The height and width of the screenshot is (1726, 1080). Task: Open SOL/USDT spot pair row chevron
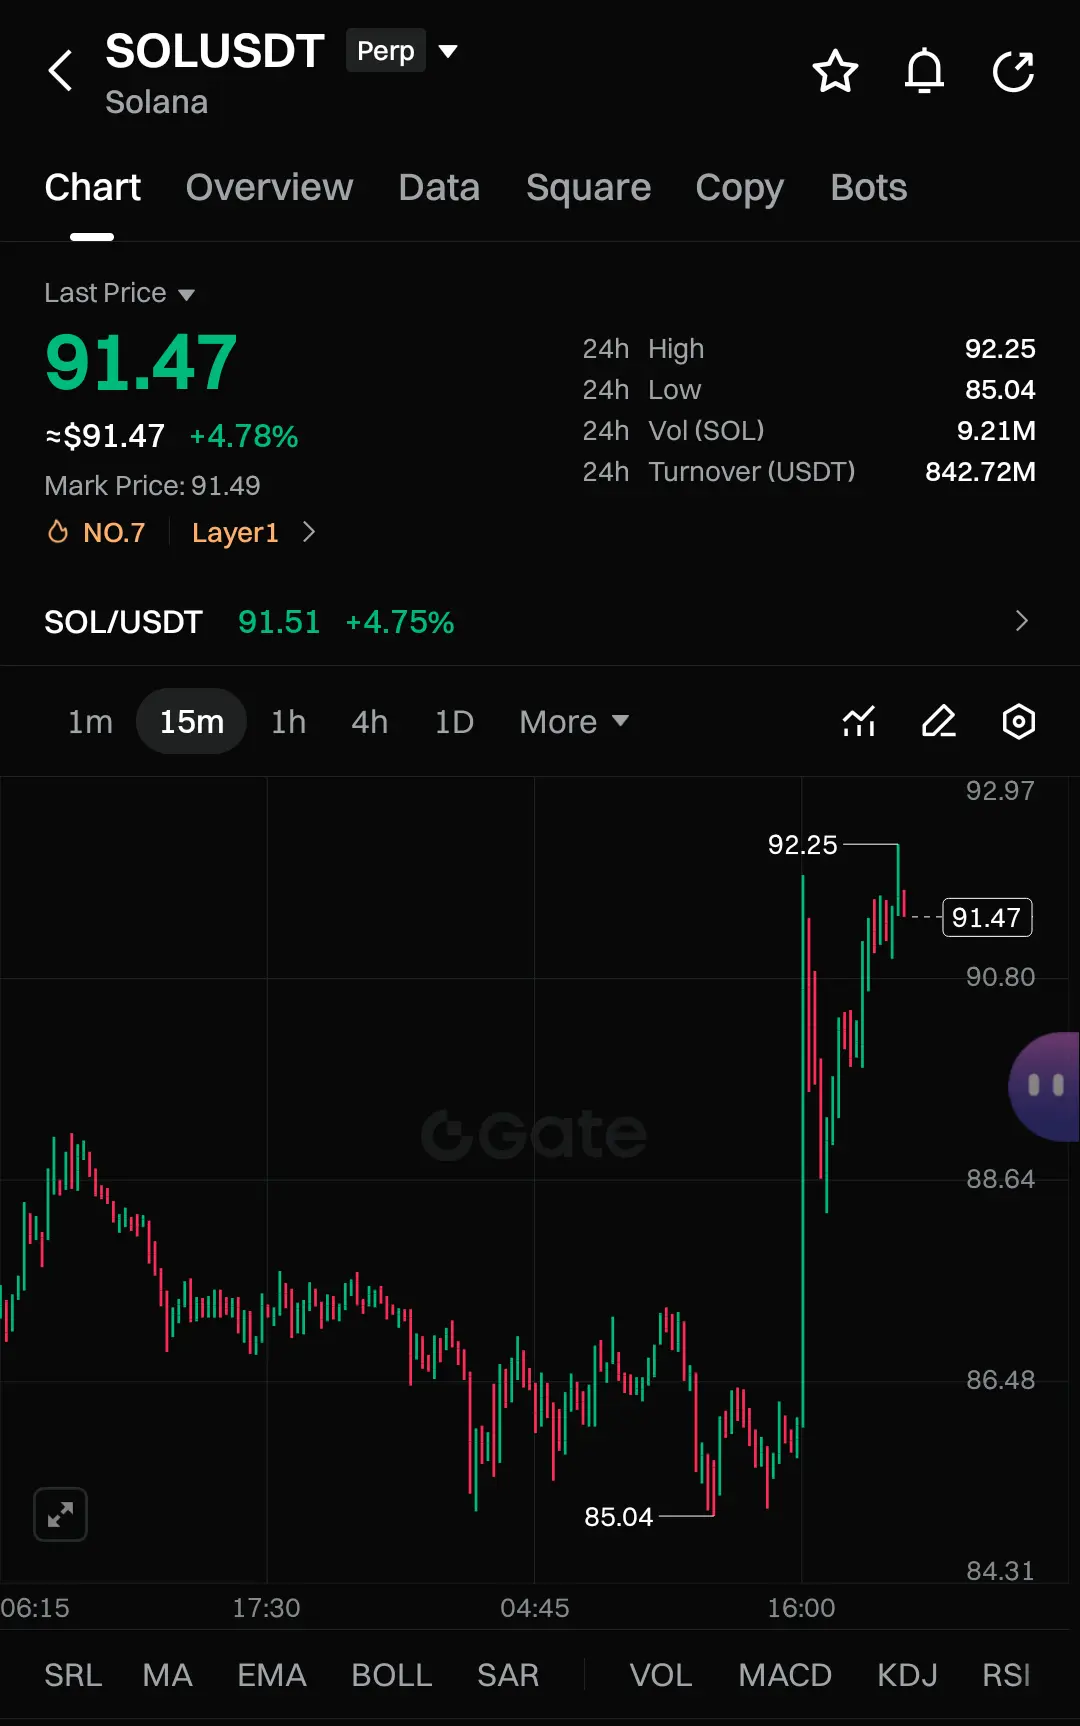pyautogui.click(x=1021, y=621)
